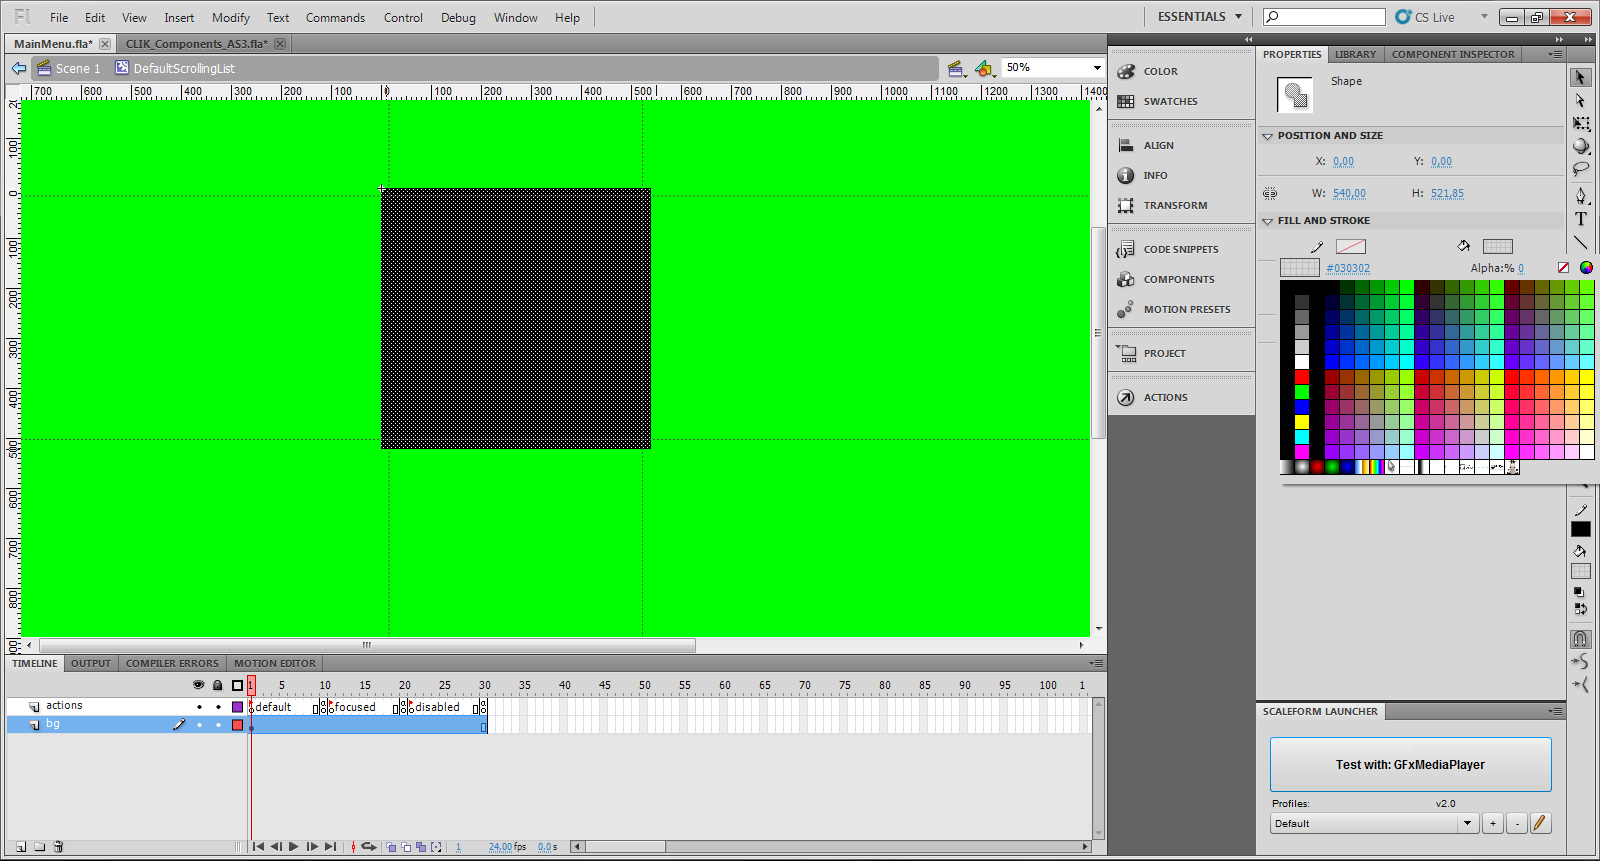Switch to the Library tab
Viewport: 1600px width, 861px height.
[x=1355, y=55]
